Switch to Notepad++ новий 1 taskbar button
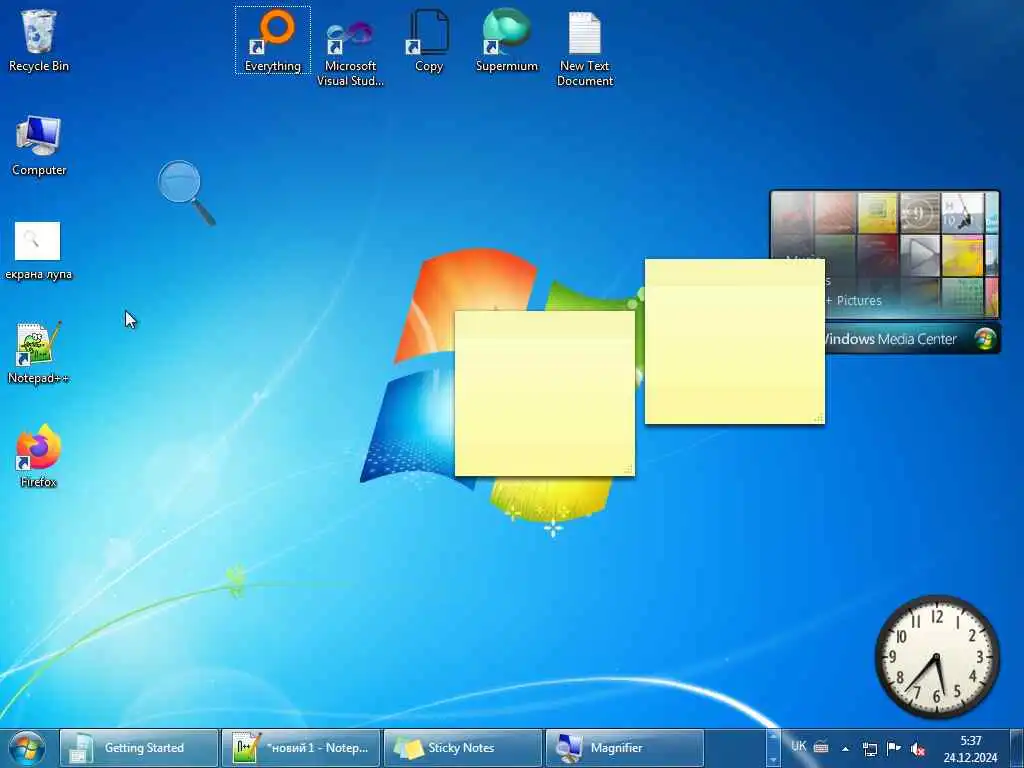 300,748
